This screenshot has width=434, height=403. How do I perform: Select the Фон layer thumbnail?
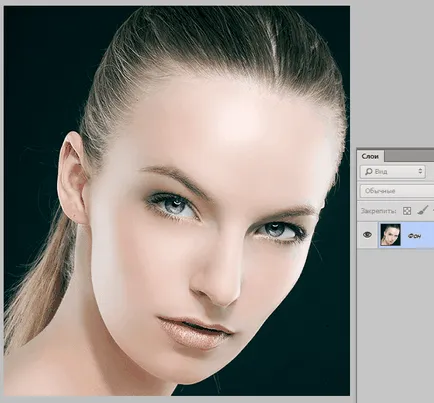pos(390,235)
